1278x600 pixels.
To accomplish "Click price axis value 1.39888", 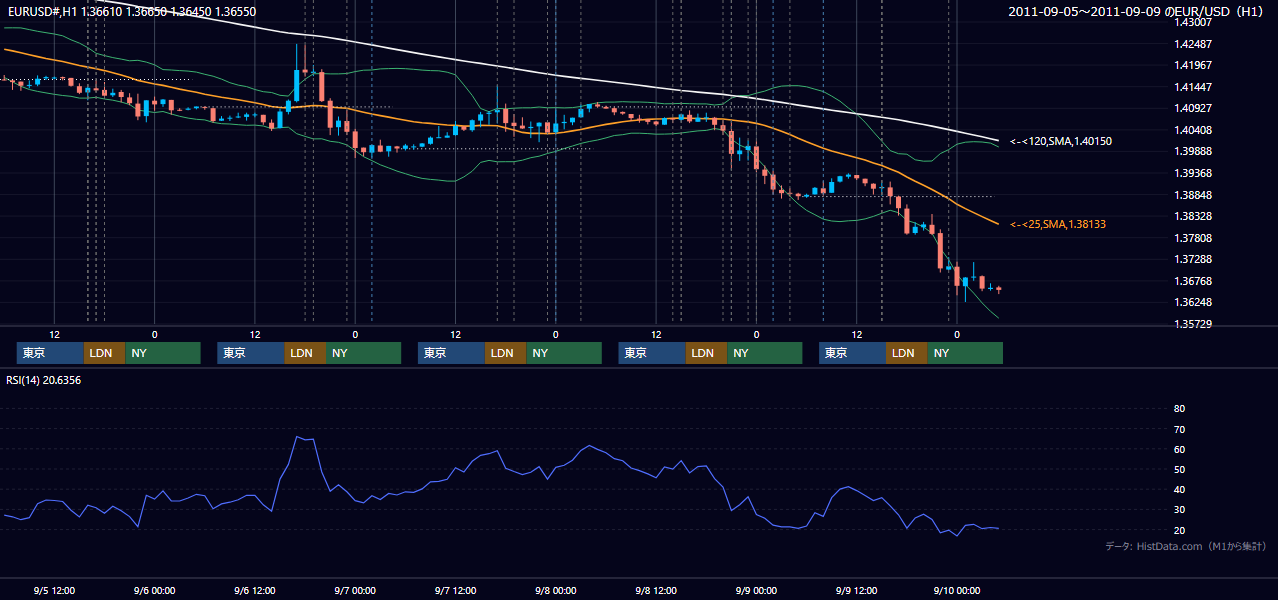I will click(x=1193, y=152).
